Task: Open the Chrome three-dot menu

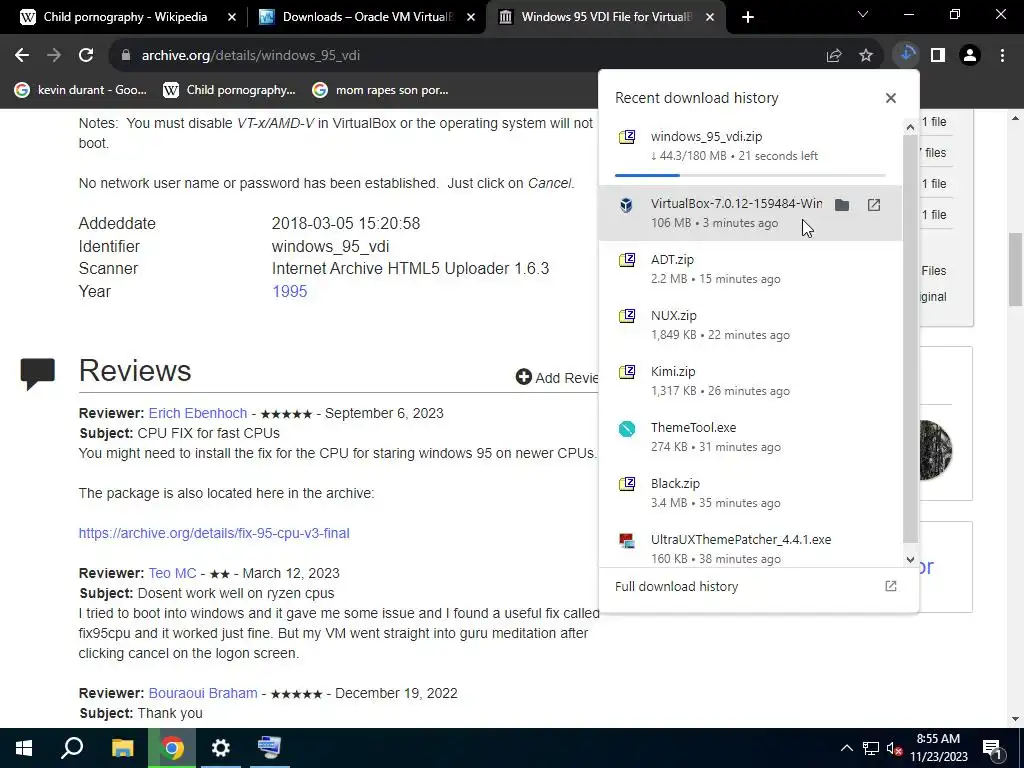Action: click(x=1002, y=56)
